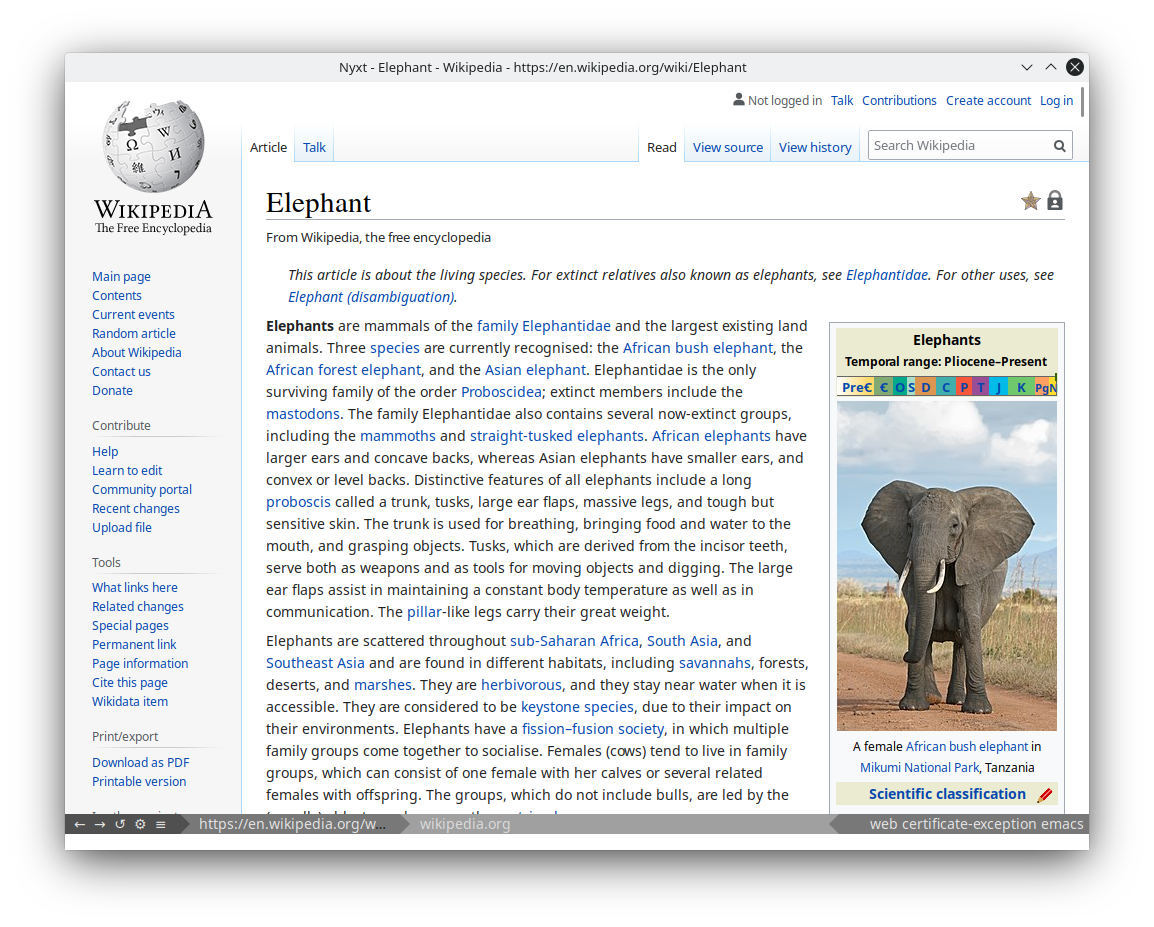Screen dimensions: 1154x927
Task: Click the Not logged in user icon
Action: [739, 99]
